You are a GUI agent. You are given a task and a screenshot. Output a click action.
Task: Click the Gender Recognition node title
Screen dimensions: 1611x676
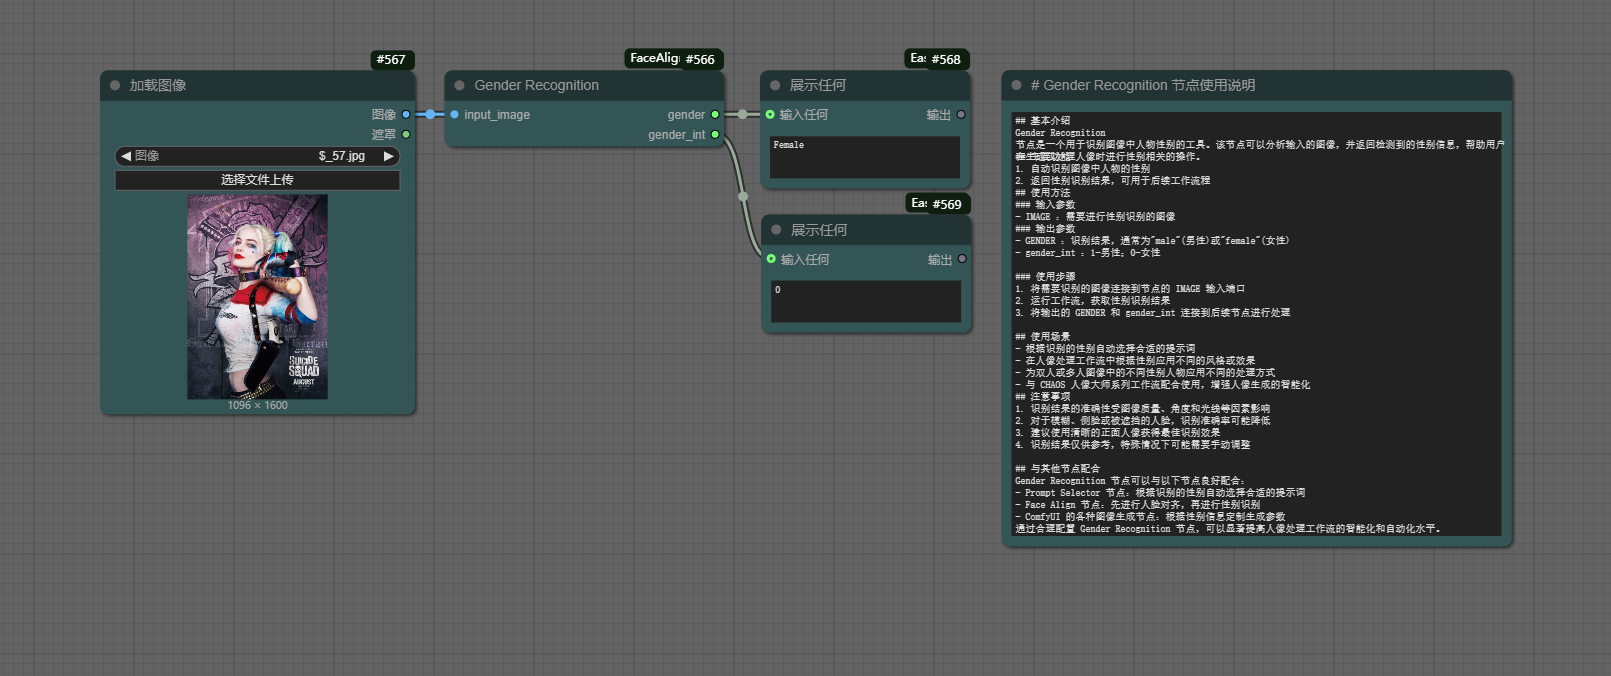point(536,86)
